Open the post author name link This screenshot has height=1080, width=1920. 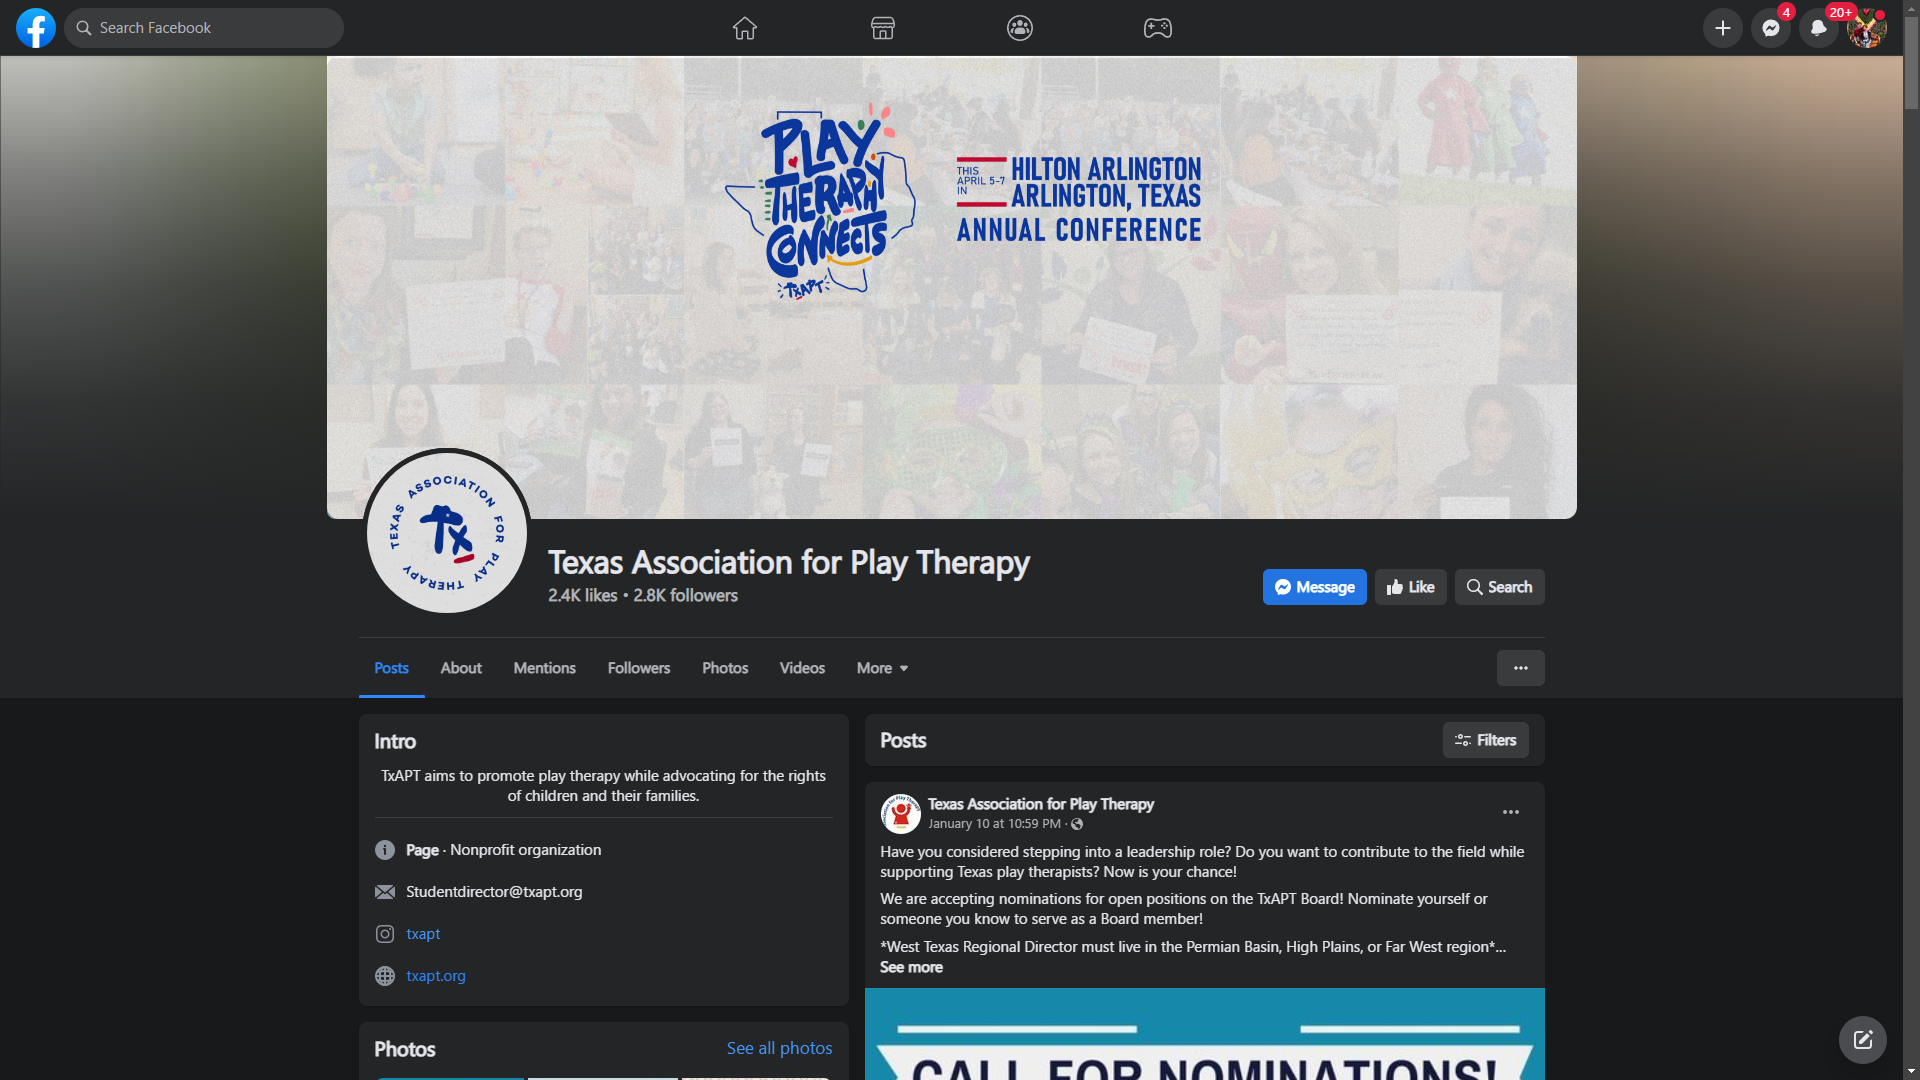tap(1041, 804)
